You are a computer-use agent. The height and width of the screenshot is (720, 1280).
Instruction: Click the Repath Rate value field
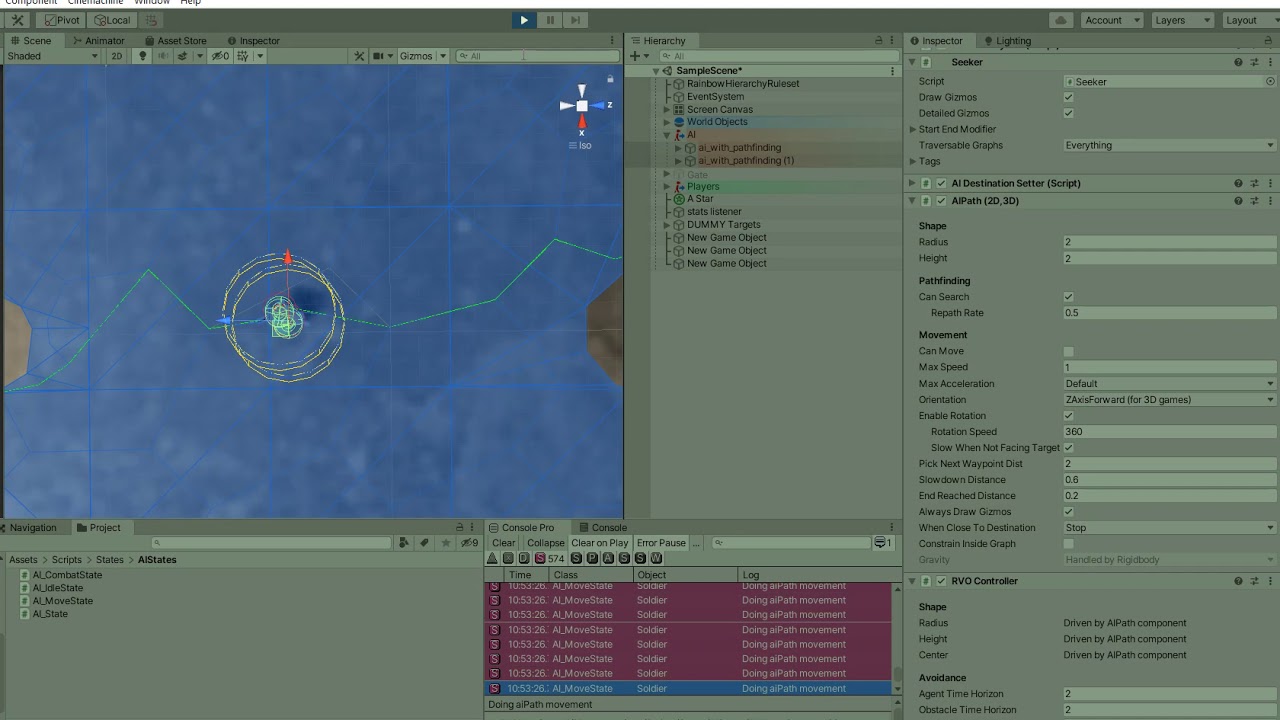(1169, 313)
